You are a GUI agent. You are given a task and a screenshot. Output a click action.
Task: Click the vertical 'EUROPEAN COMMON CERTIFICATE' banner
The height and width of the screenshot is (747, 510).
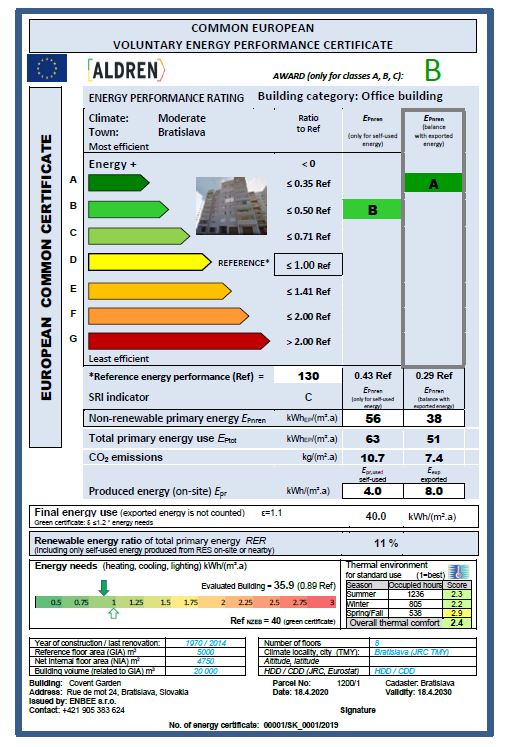[x=46, y=267]
